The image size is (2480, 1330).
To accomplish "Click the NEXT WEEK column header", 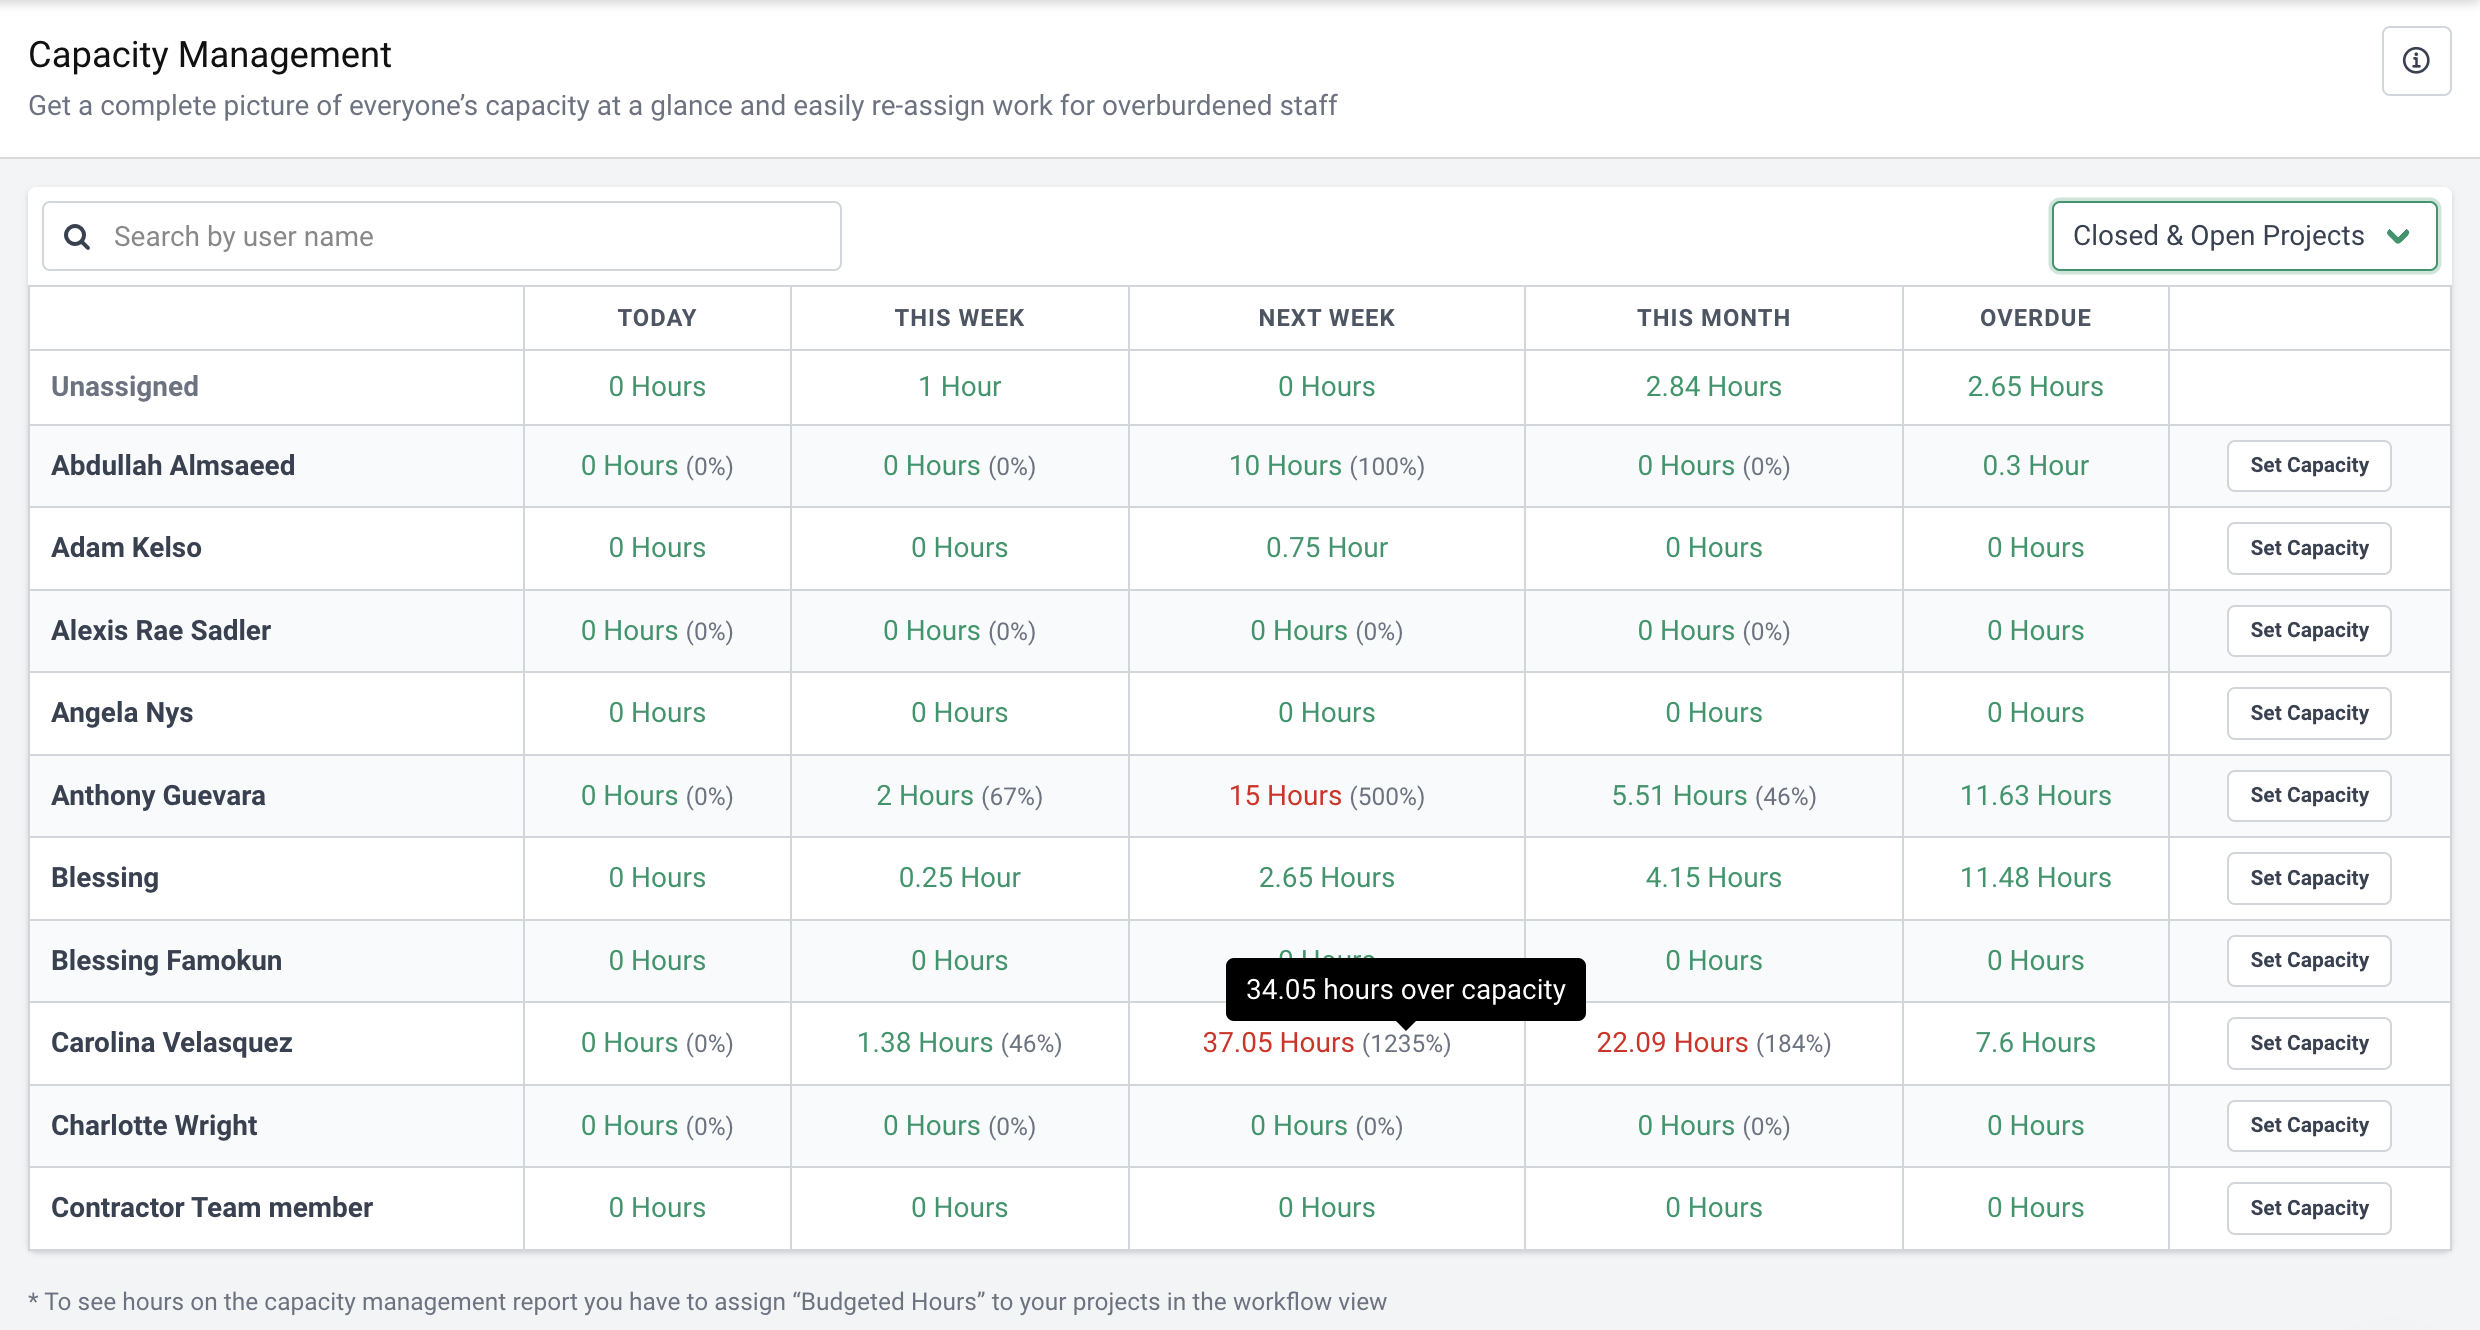I will (x=1326, y=318).
